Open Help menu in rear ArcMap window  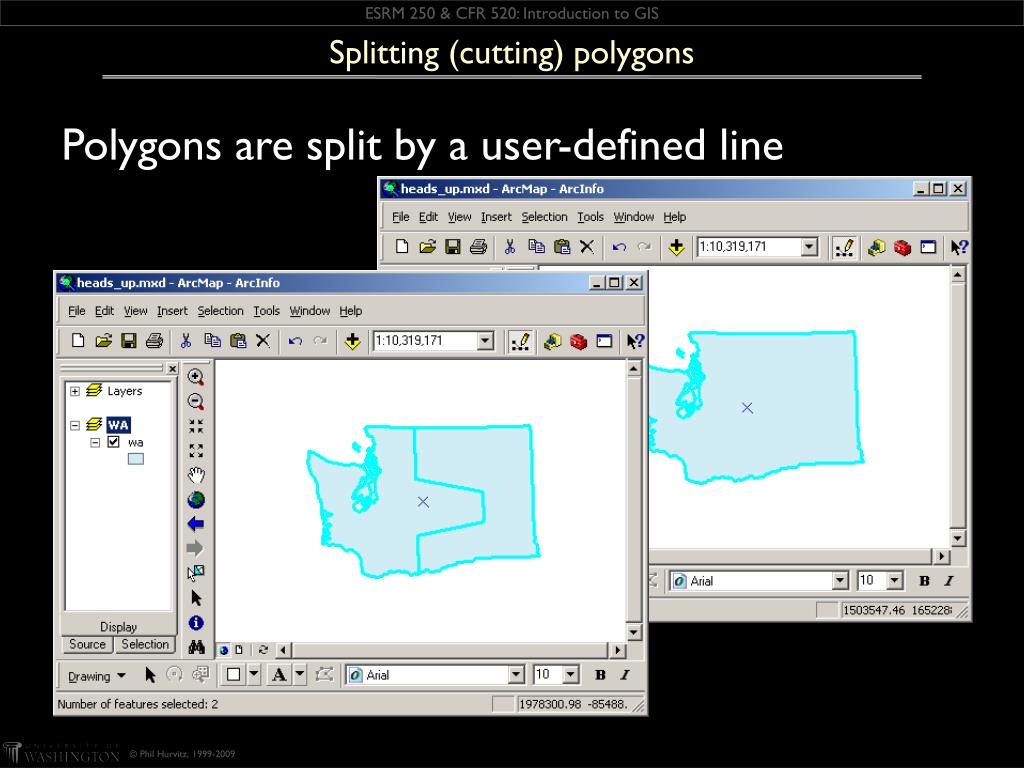pyautogui.click(x=675, y=217)
